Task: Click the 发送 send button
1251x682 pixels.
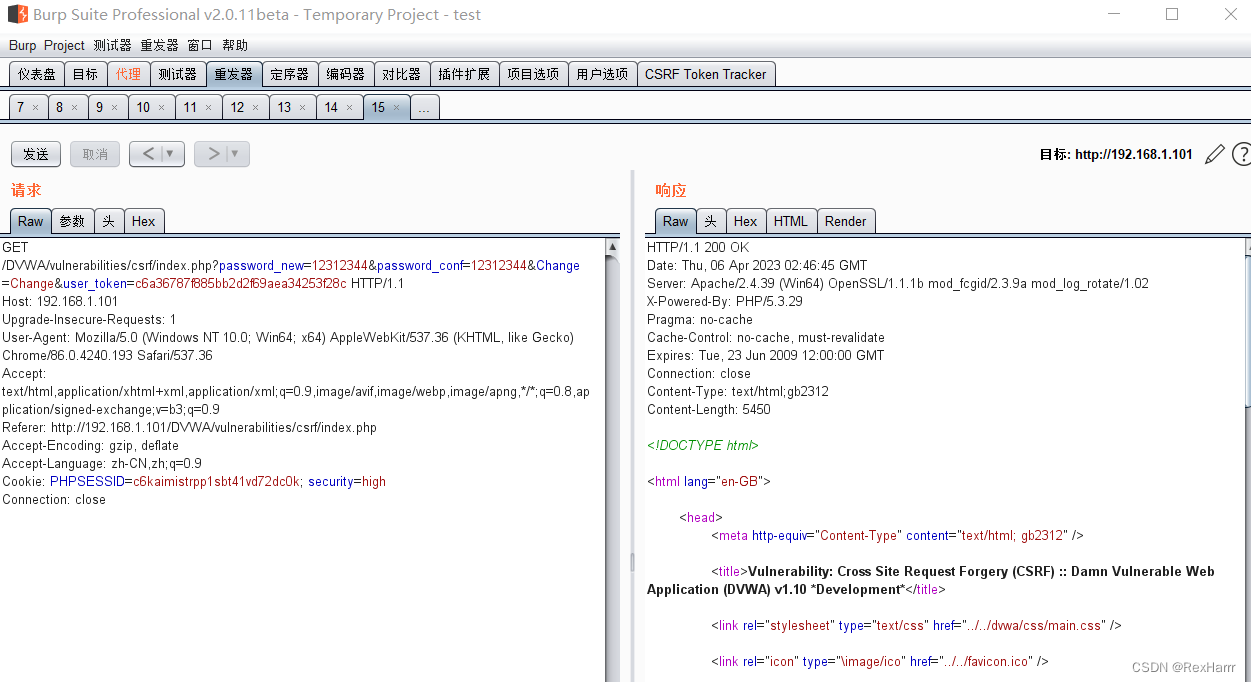Action: pyautogui.click(x=36, y=154)
